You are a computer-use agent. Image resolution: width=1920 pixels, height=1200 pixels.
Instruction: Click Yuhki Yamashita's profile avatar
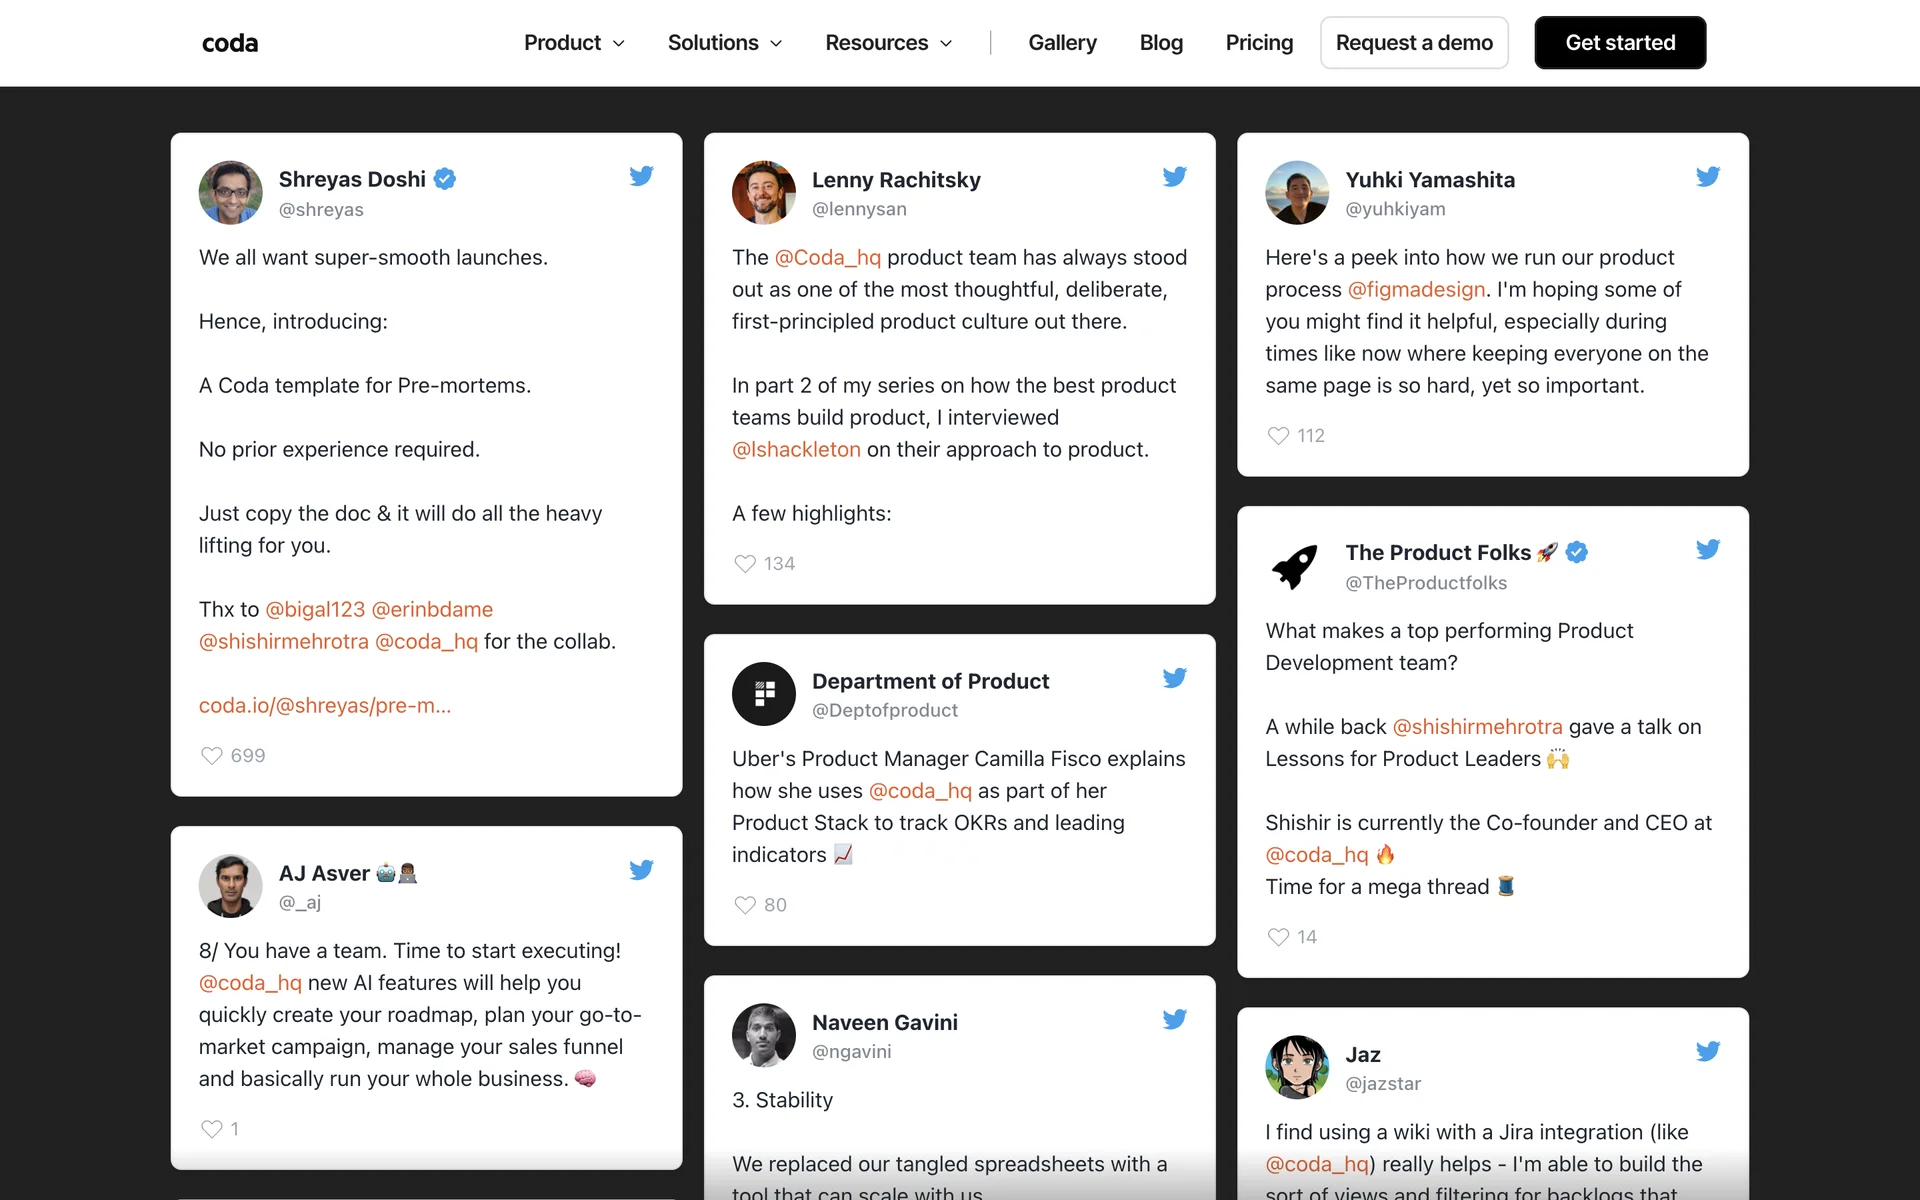tap(1297, 193)
